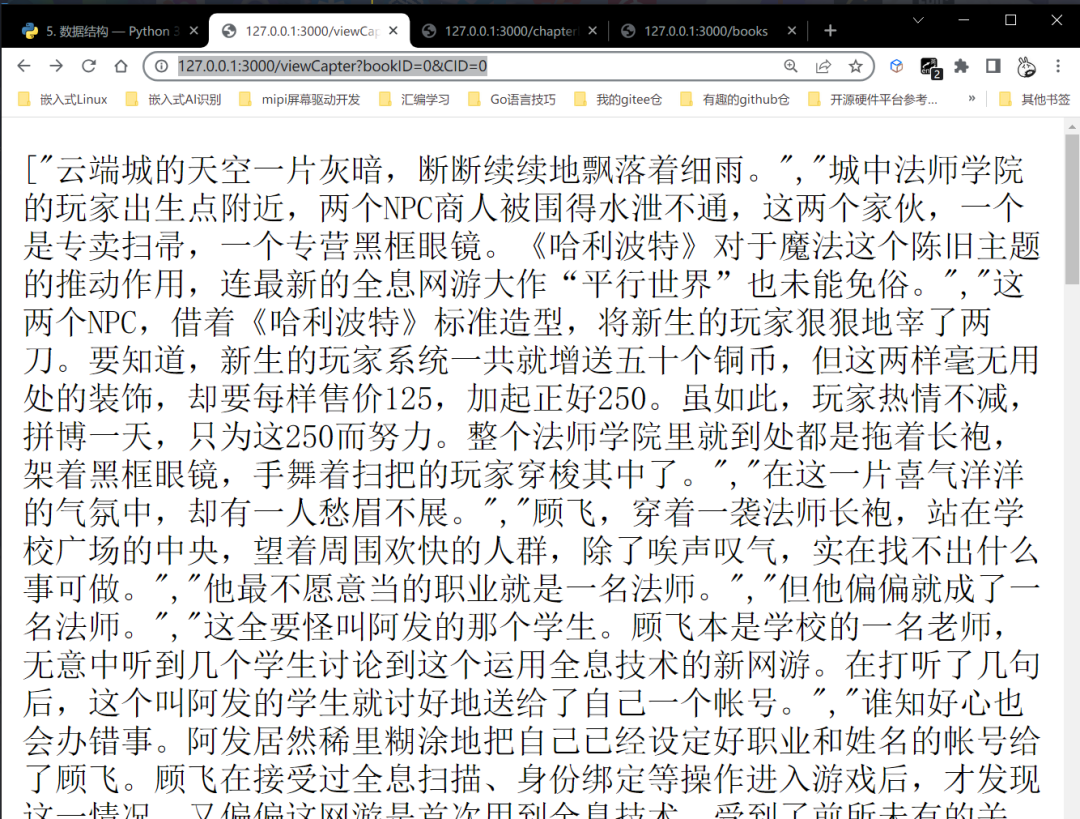Close the viewCapter tab
The image size is (1080, 819).
pyautogui.click(x=393, y=31)
